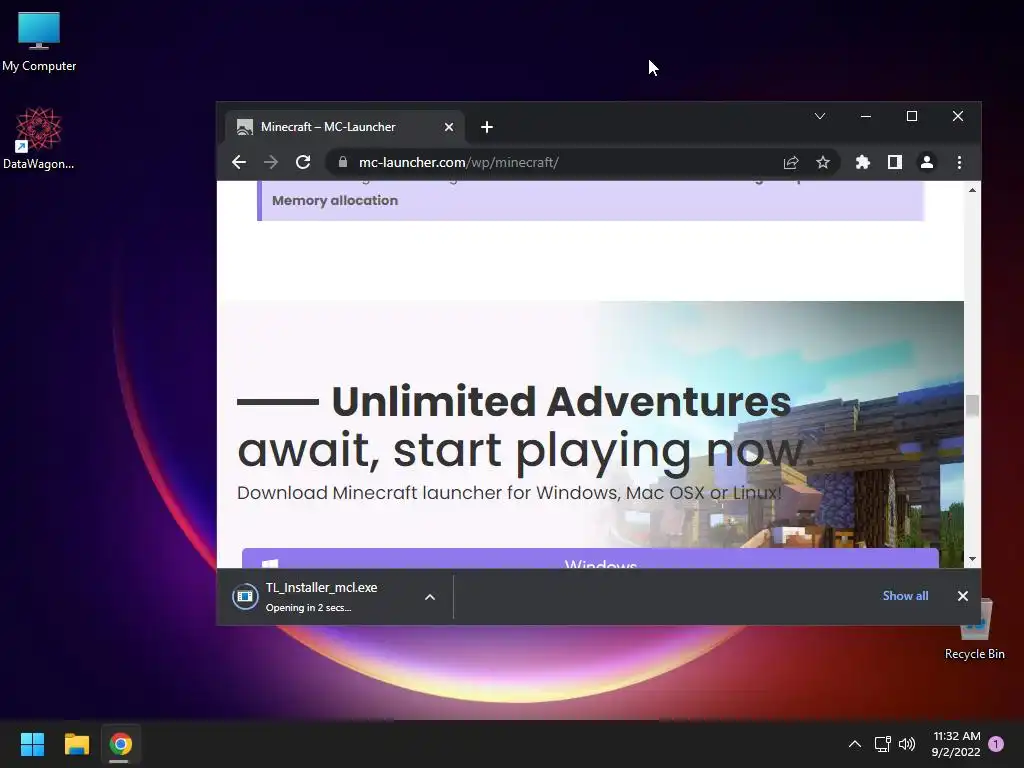Toggle Chrome side panel
Viewport: 1024px width, 768px height.
tap(895, 162)
